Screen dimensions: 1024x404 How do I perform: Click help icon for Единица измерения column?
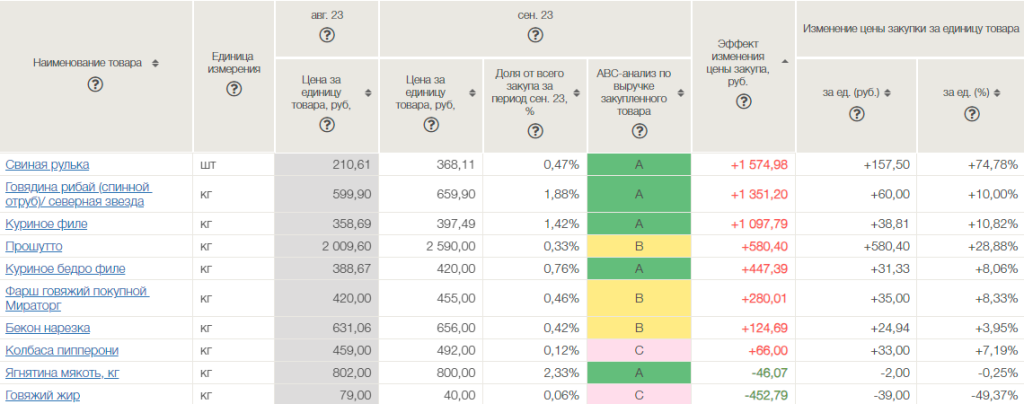(x=234, y=89)
